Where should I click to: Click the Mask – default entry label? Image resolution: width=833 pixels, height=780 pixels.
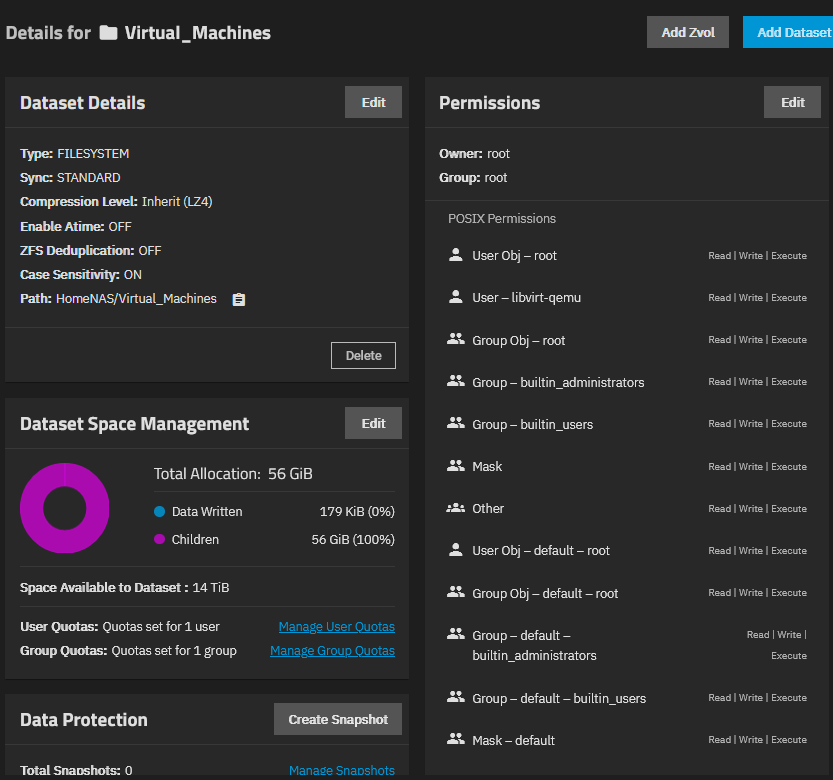[514, 740]
